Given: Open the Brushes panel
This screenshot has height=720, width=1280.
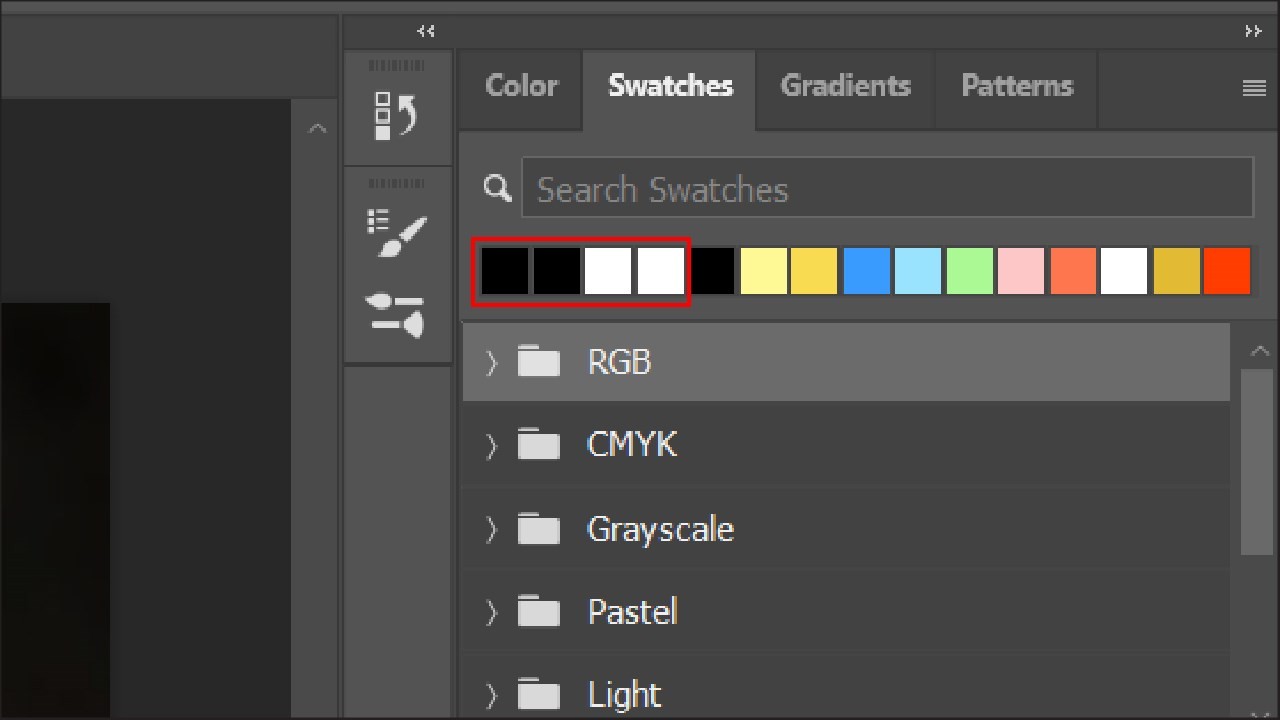Looking at the screenshot, I should pyautogui.click(x=398, y=232).
